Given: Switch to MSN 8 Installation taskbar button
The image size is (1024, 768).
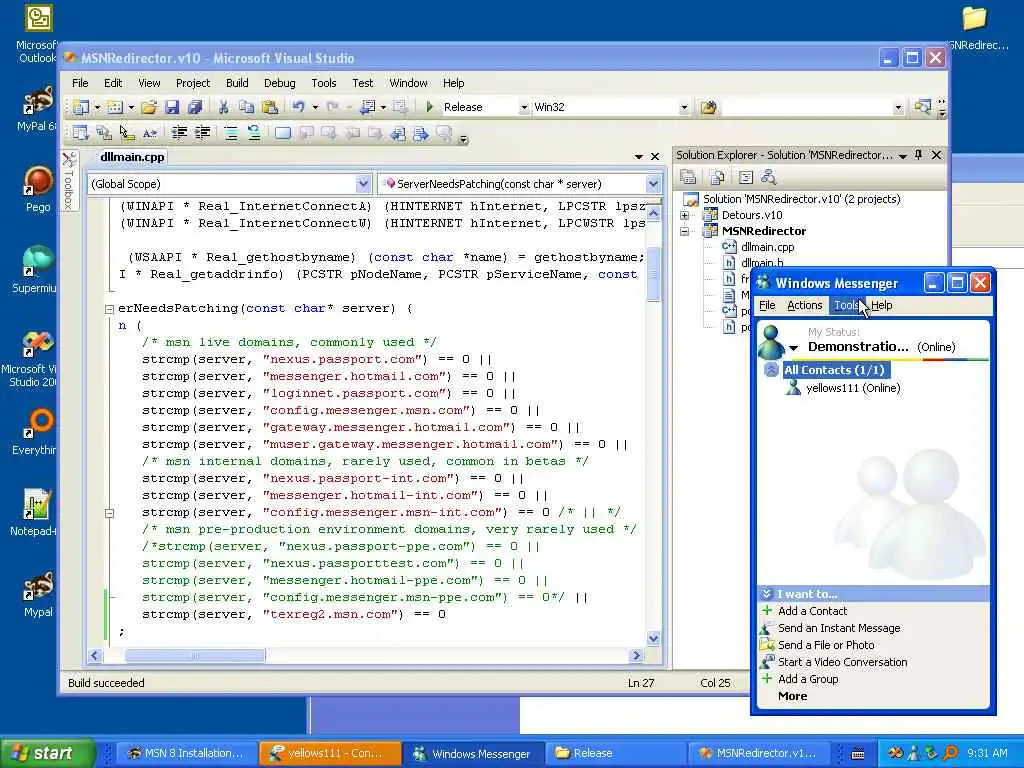Looking at the screenshot, I should pos(185,754).
